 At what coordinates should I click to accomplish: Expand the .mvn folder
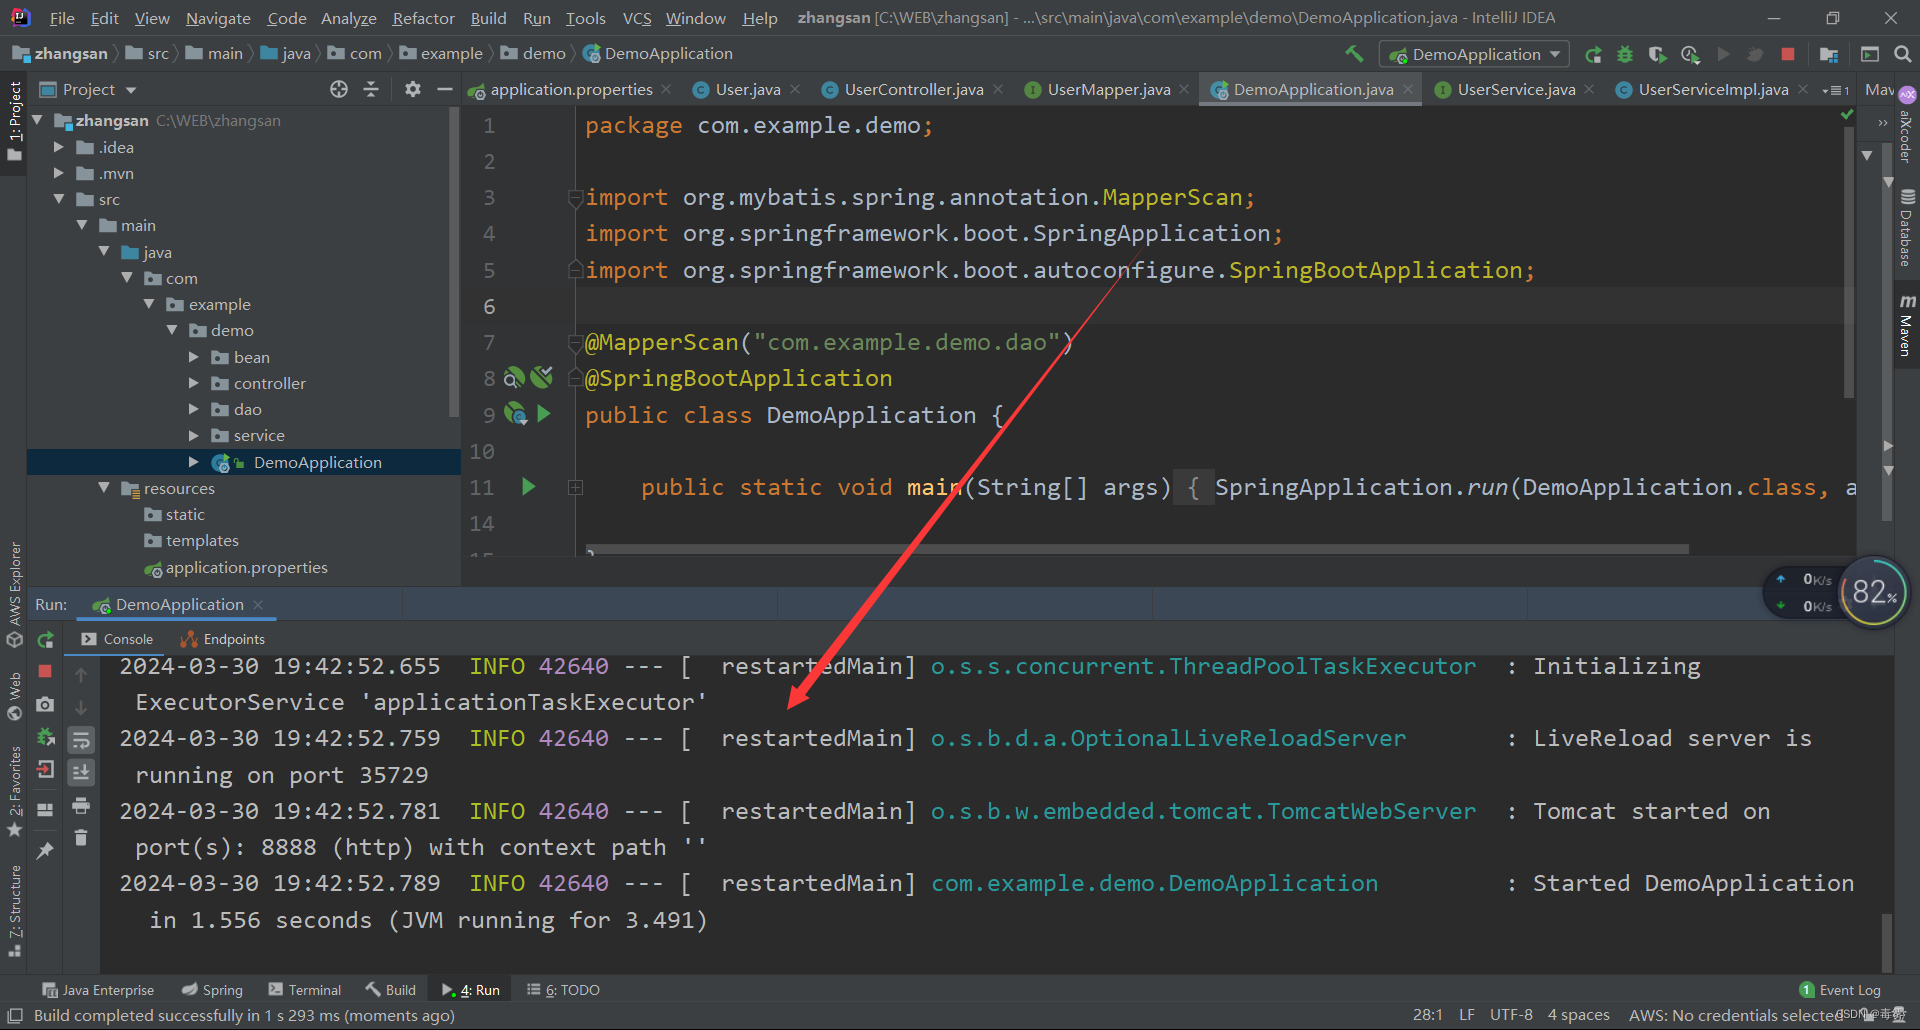point(58,173)
